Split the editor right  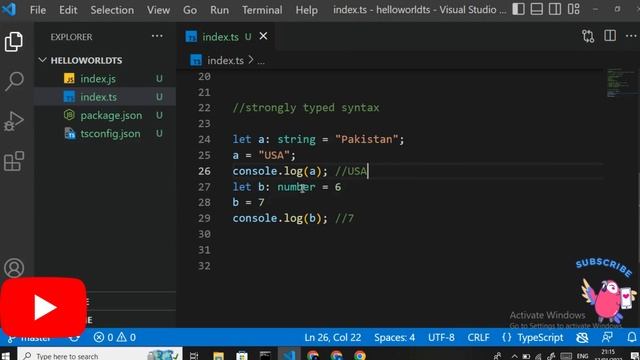610,36
